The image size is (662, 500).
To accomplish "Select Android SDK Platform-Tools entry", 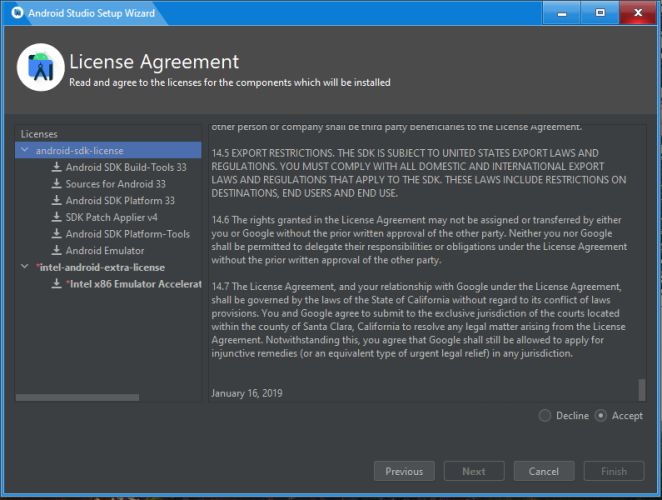I will coord(128,234).
